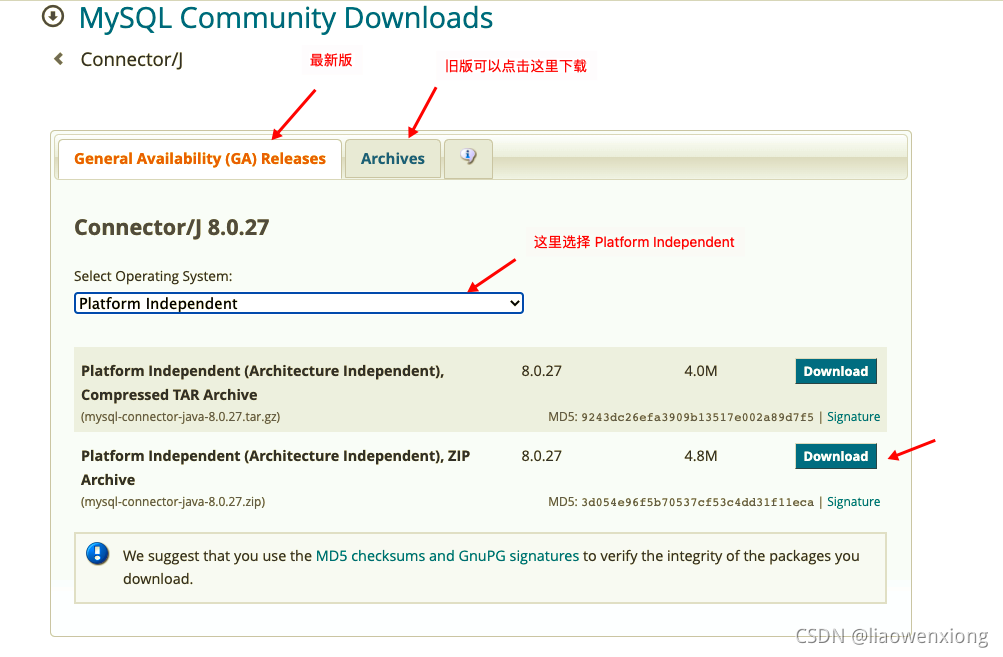Open the information icon tab
1003x657 pixels.
[x=468, y=158]
